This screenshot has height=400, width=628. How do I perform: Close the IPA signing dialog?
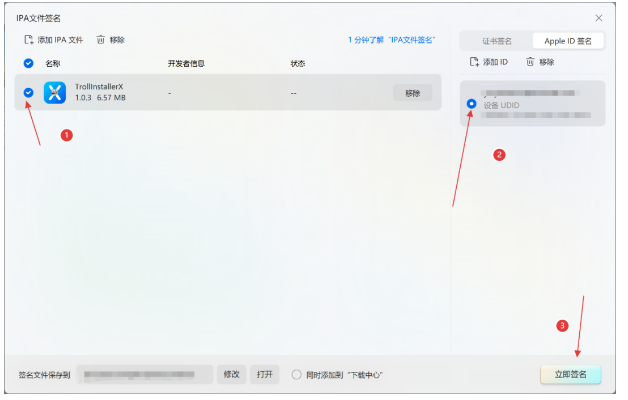(599, 18)
